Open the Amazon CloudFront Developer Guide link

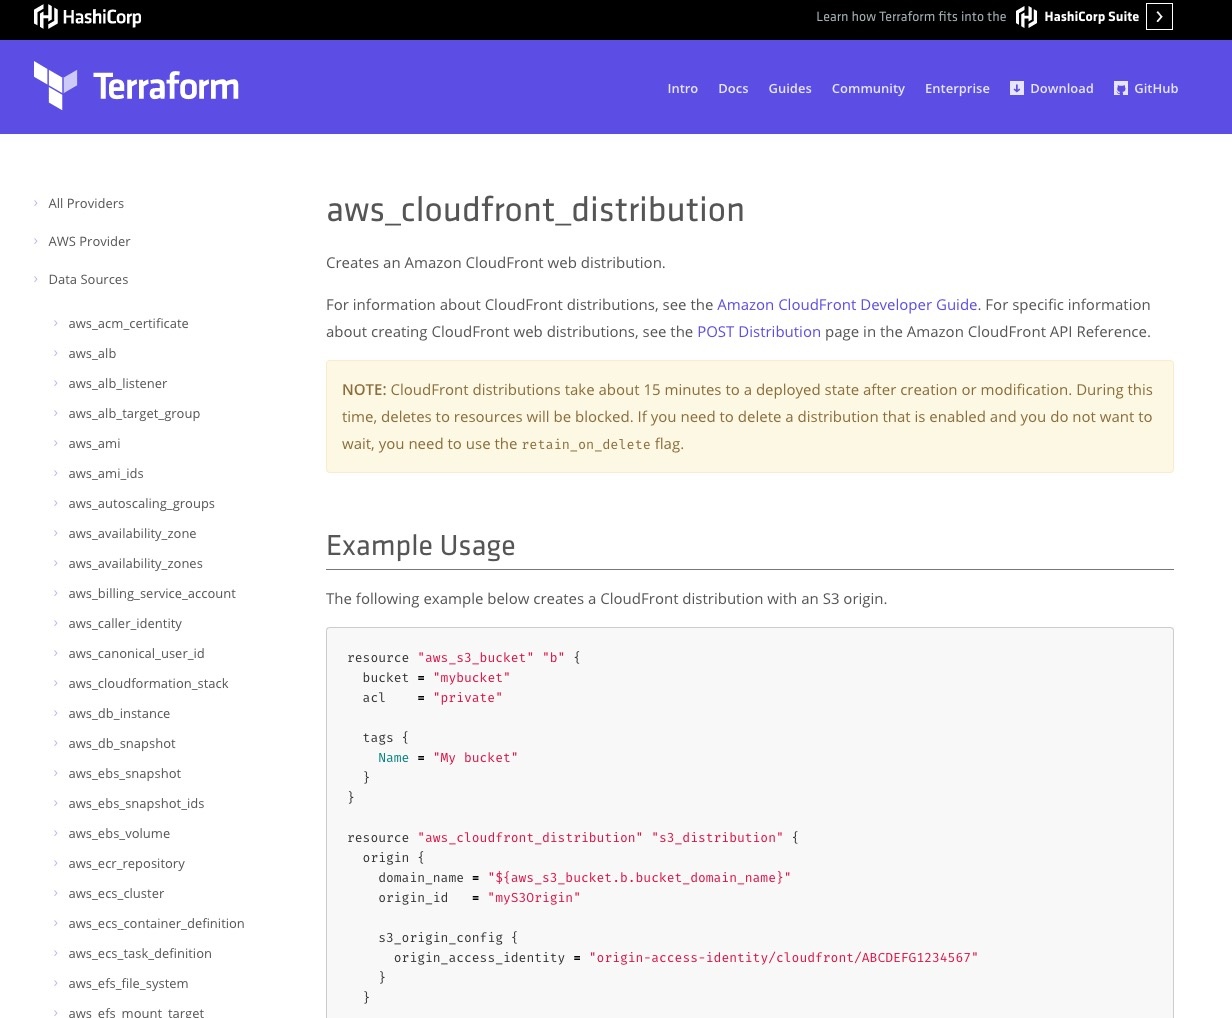coord(846,304)
